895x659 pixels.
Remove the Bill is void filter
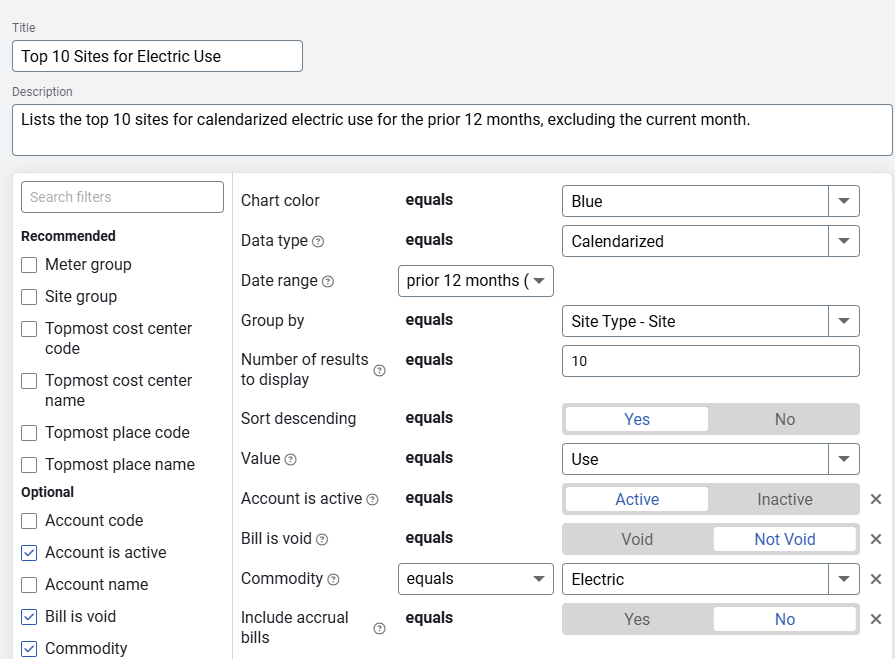click(x=875, y=539)
